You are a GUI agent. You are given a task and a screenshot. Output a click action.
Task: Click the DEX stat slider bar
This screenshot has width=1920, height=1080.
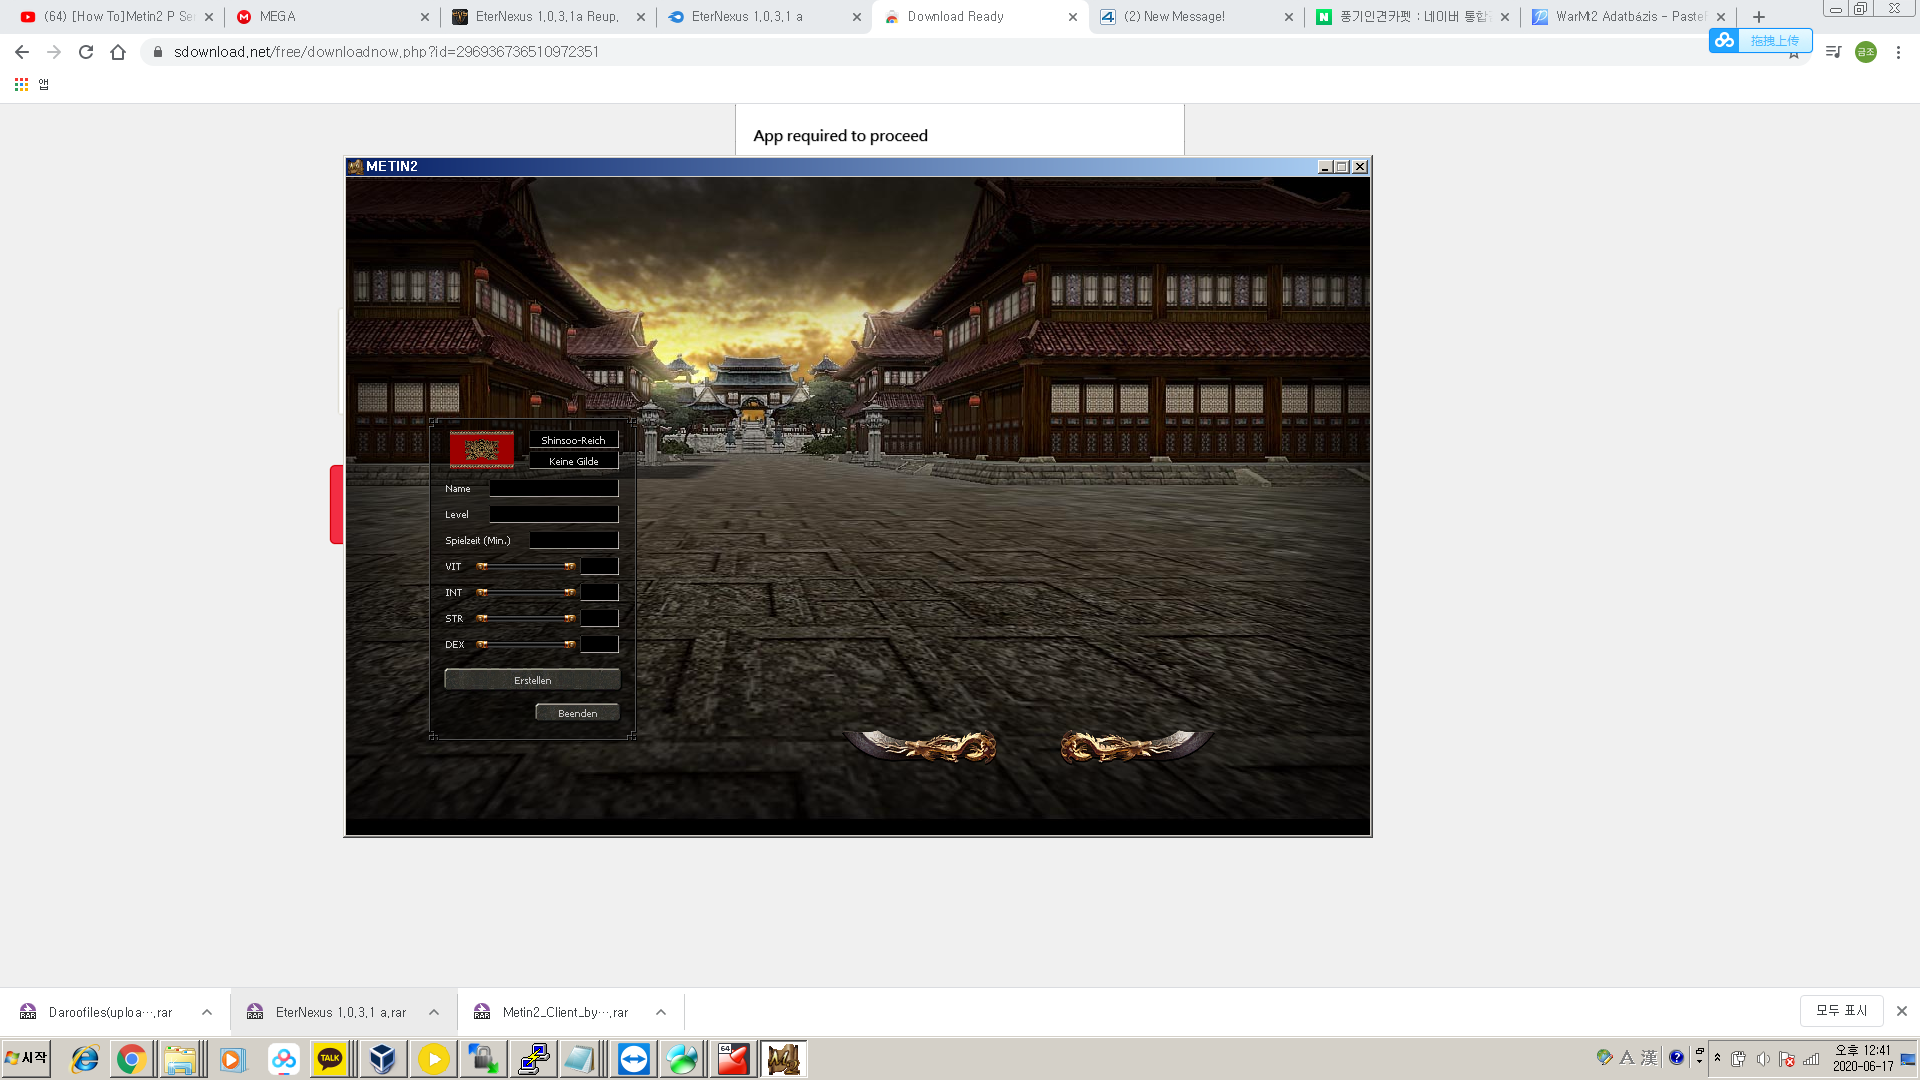(526, 645)
